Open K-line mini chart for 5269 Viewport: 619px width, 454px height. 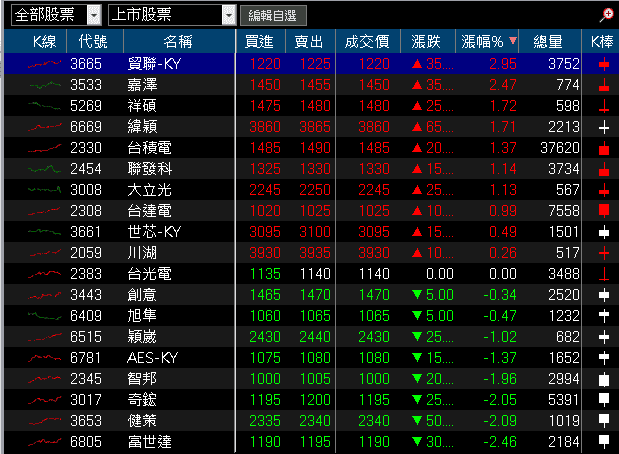[44, 106]
